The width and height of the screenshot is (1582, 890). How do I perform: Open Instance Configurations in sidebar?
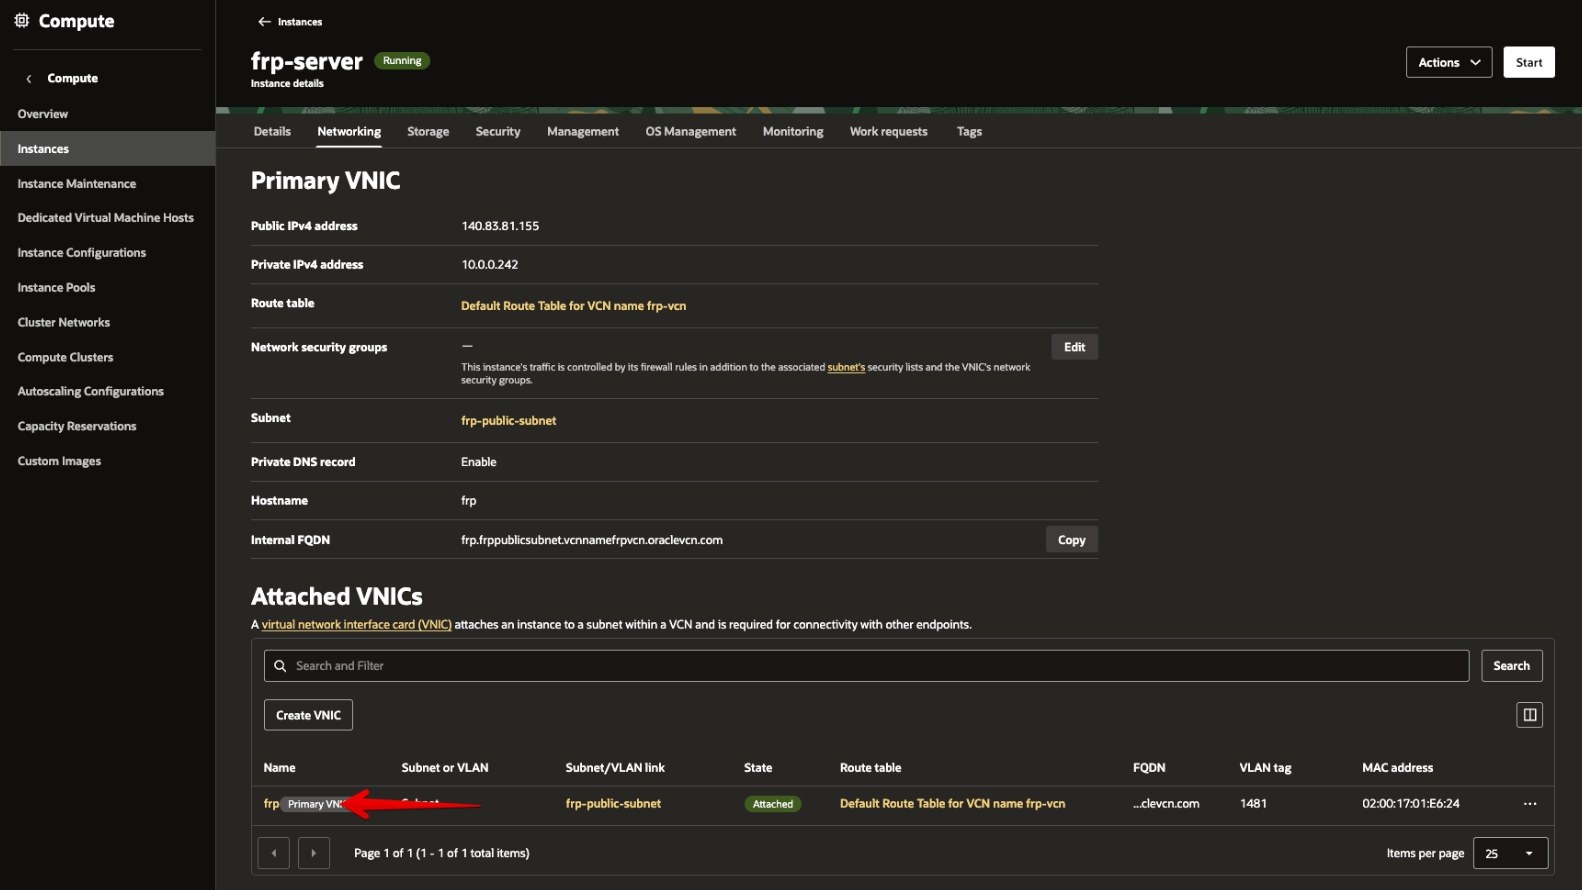82,253
